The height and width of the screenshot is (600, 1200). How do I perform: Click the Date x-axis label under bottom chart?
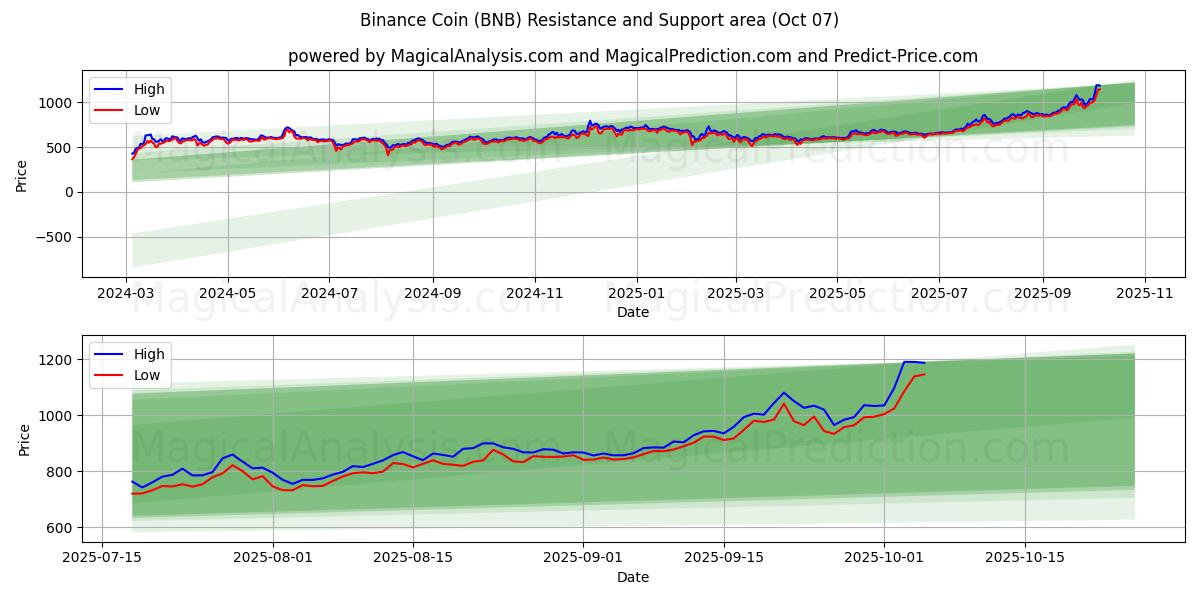(x=632, y=578)
